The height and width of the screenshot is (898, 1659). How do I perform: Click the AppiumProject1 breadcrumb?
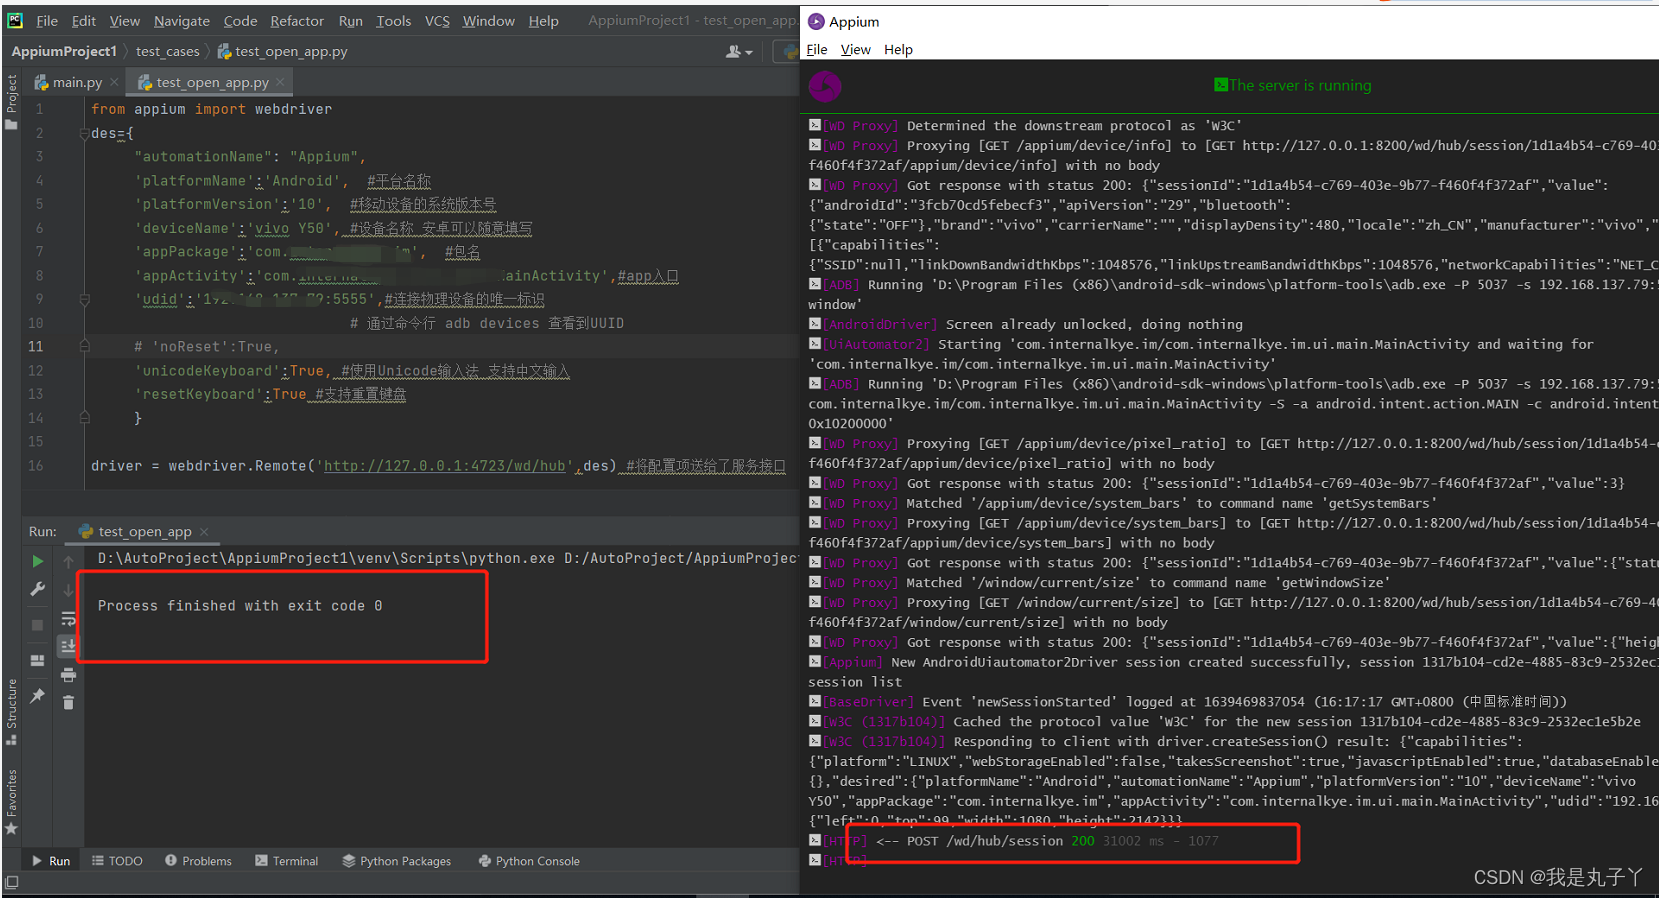click(64, 52)
